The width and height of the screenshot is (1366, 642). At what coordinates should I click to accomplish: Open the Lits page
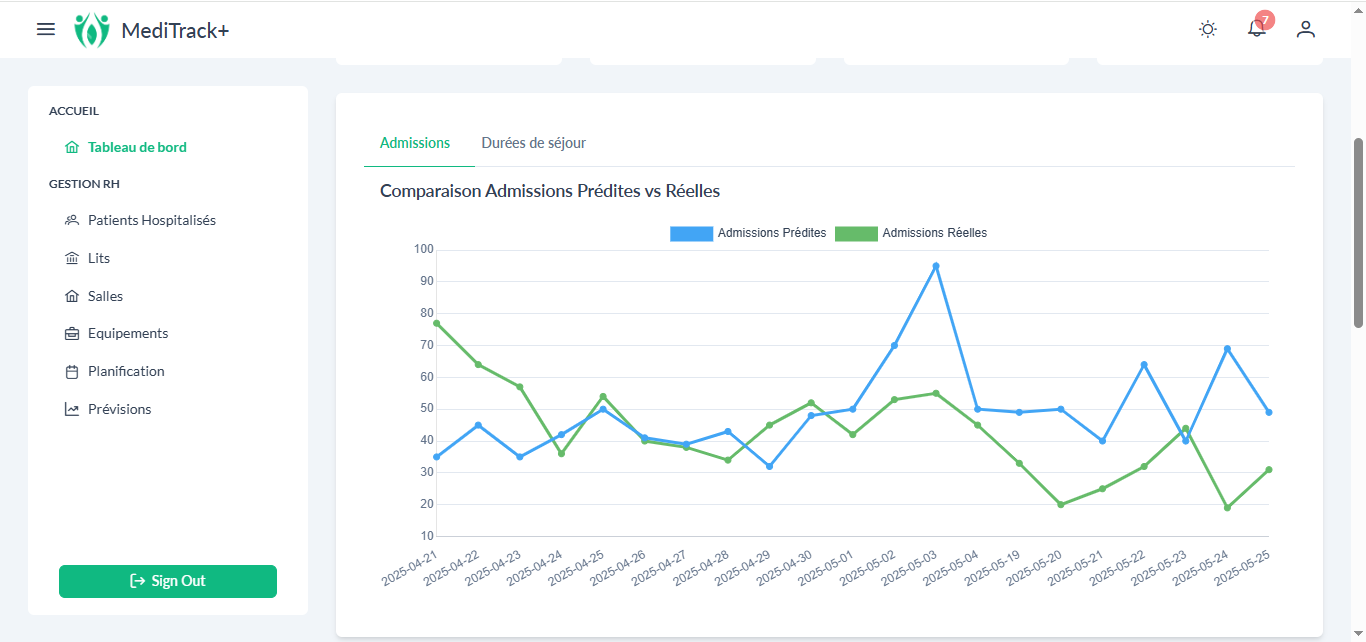99,258
